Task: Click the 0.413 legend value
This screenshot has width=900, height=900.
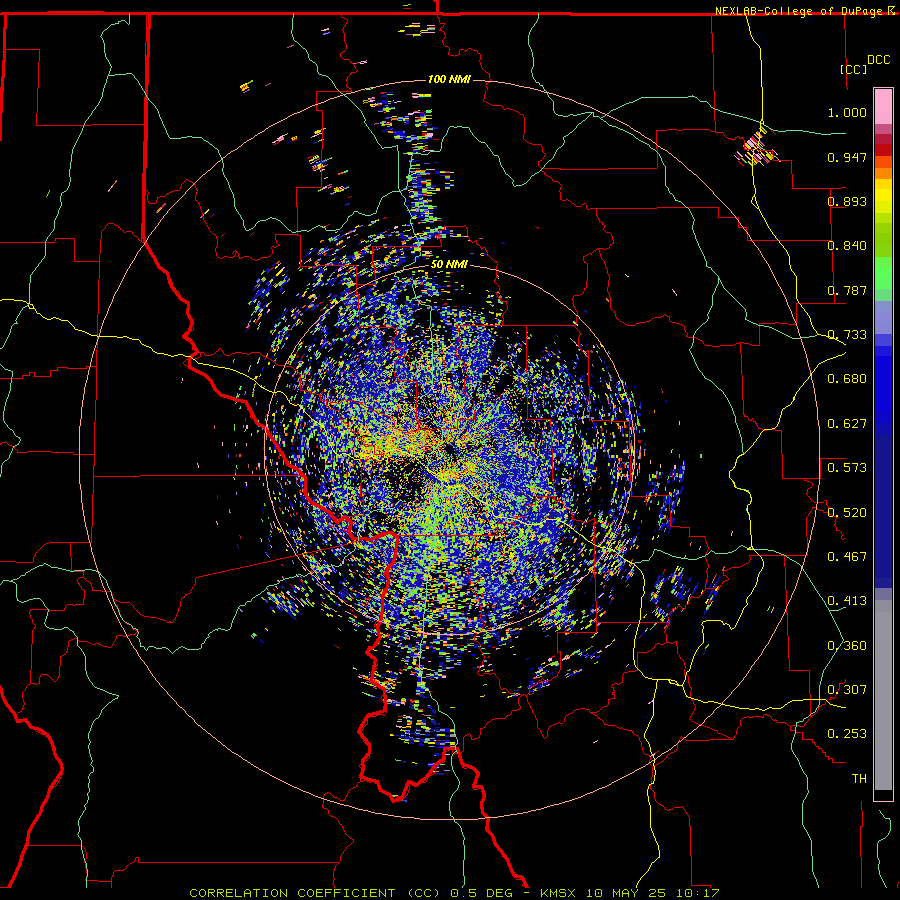Action: coord(847,601)
